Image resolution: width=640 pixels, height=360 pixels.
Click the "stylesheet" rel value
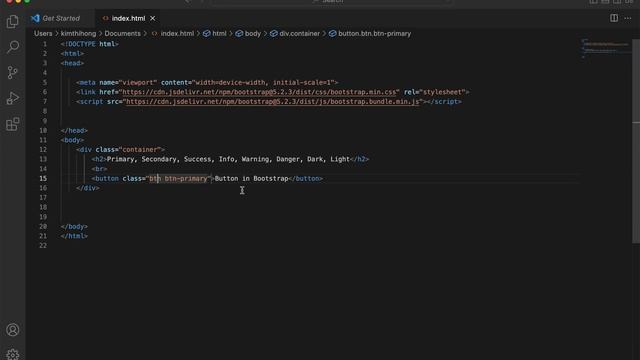coord(442,92)
